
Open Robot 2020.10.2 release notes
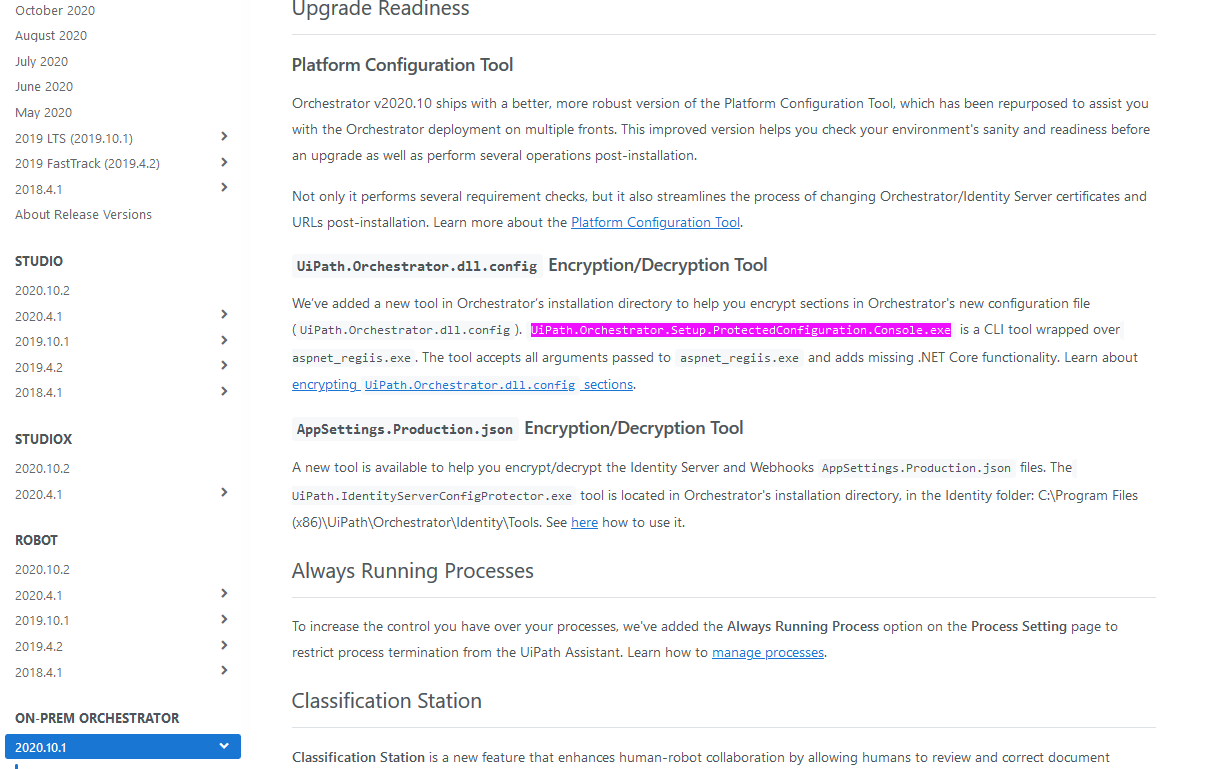click(42, 569)
